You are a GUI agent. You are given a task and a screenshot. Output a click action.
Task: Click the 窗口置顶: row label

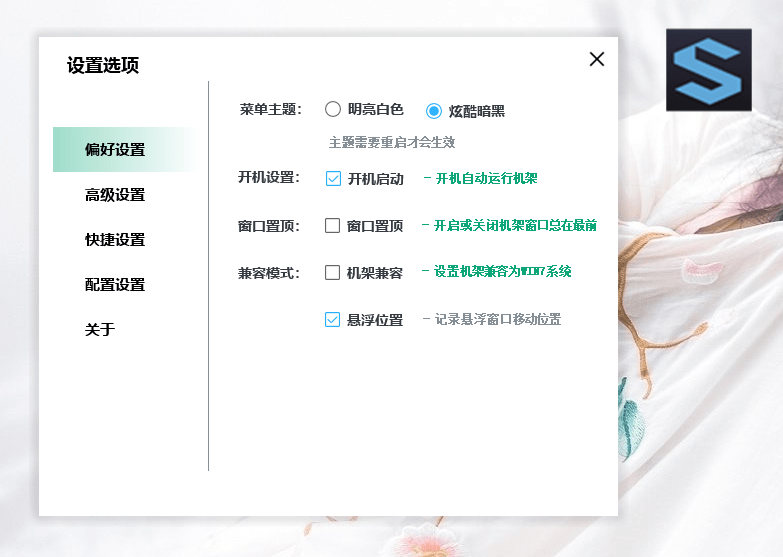269,226
